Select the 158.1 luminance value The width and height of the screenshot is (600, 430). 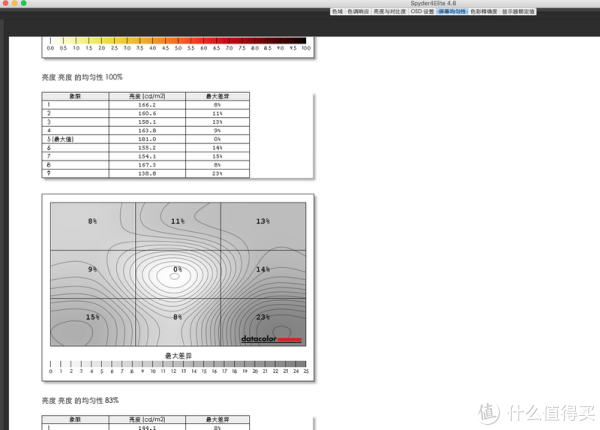pyautogui.click(x=147, y=122)
